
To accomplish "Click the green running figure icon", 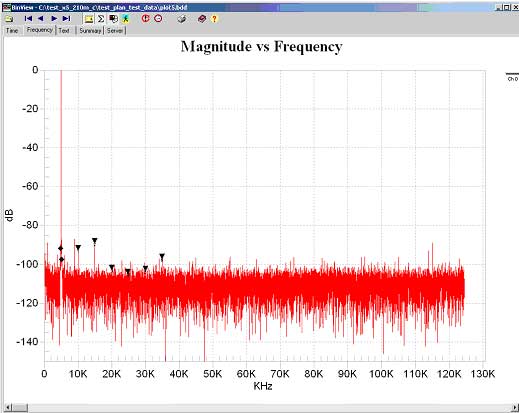I will (x=125, y=19).
